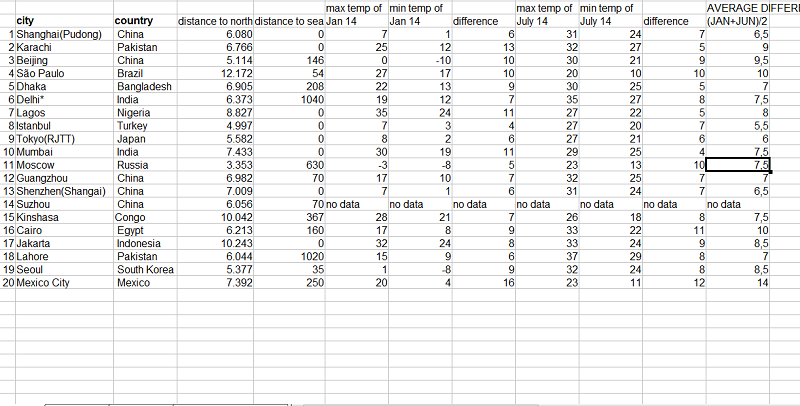Select the Kinshasa city cell
This screenshot has width=800, height=406.
tap(64, 217)
